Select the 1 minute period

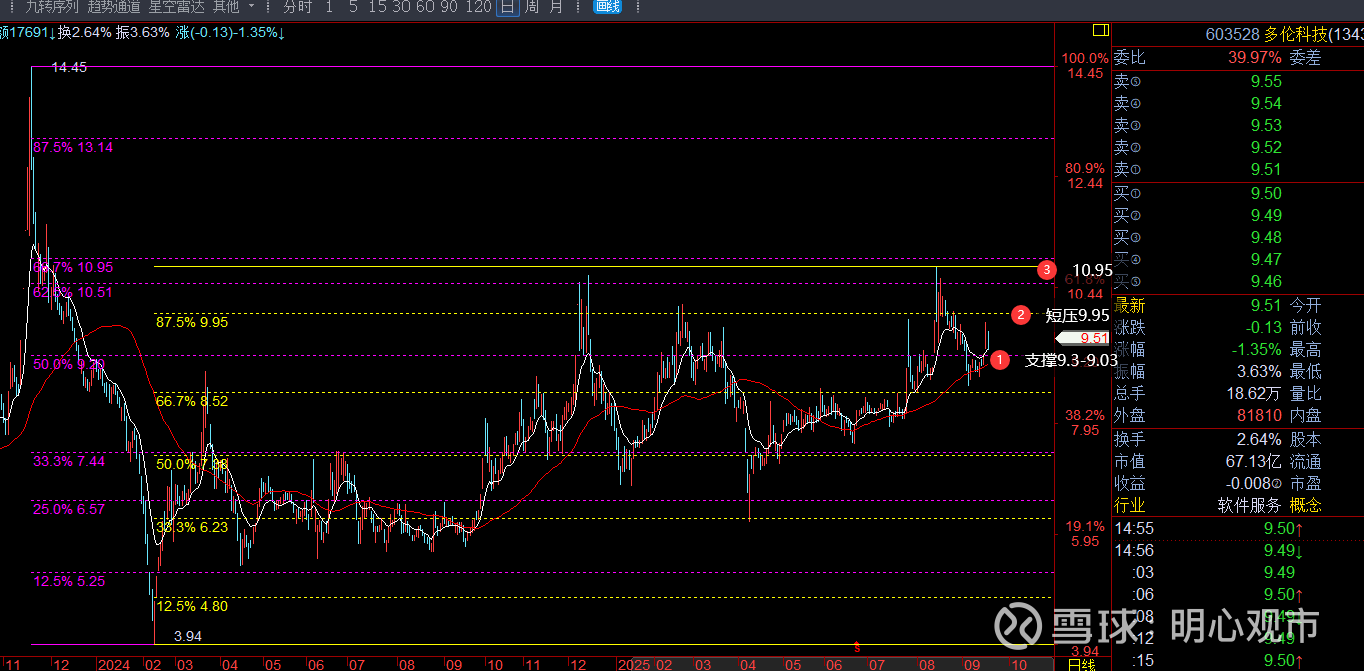[329, 7]
